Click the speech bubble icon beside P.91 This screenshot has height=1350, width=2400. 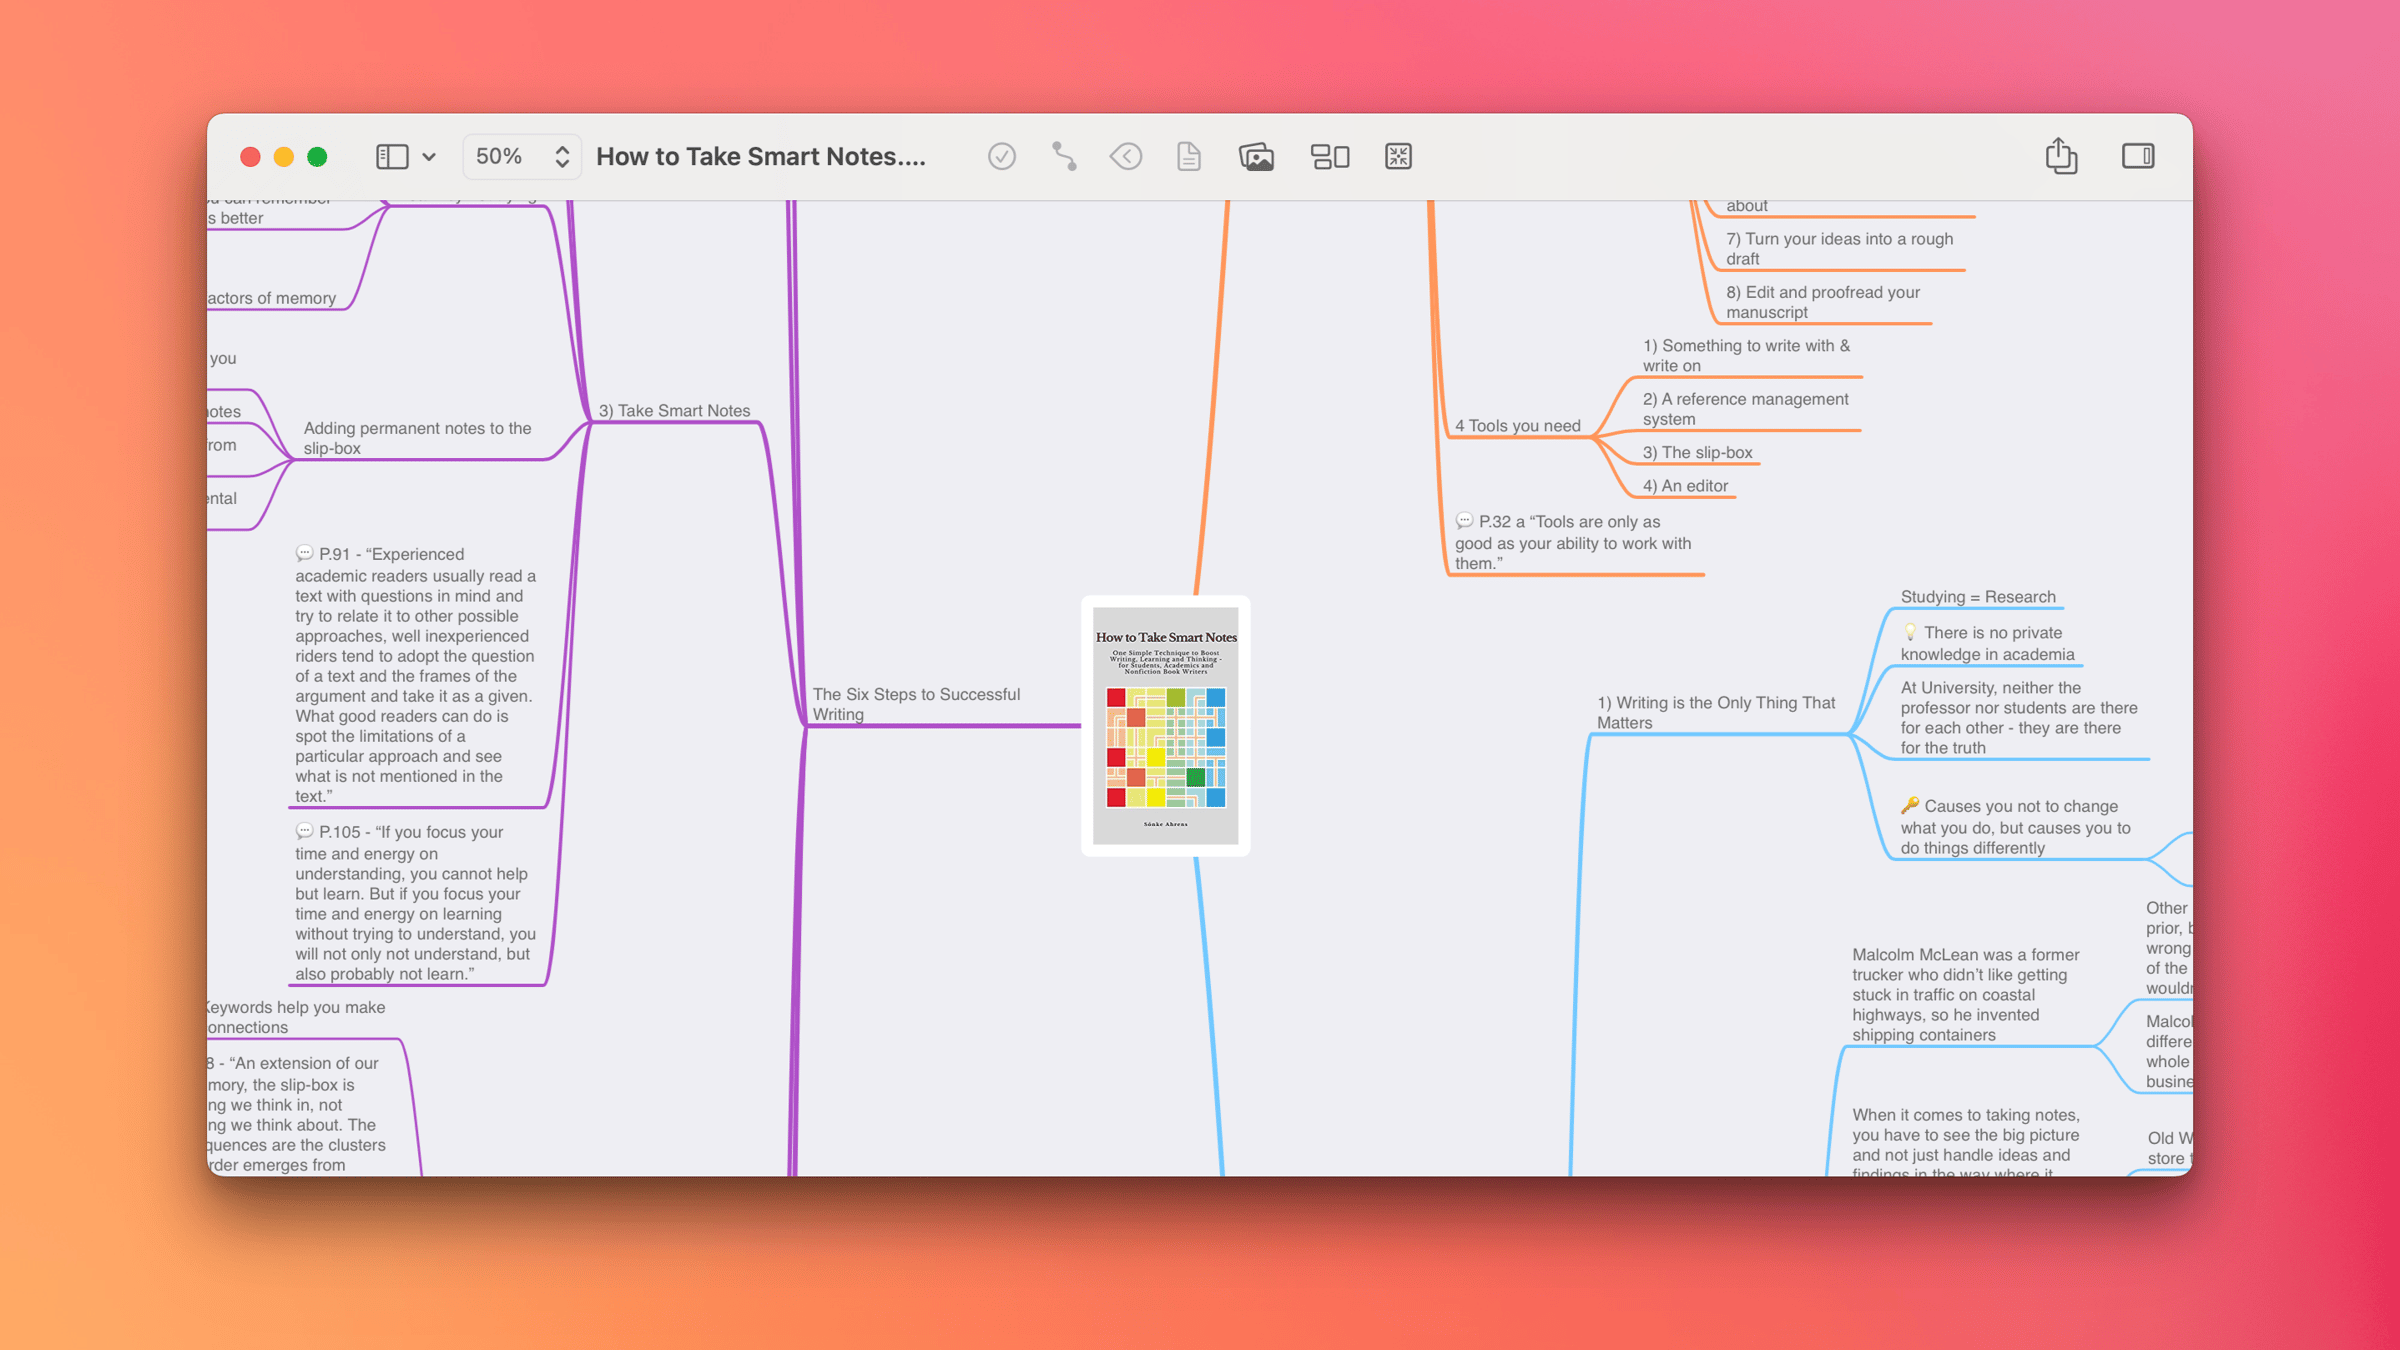click(304, 553)
